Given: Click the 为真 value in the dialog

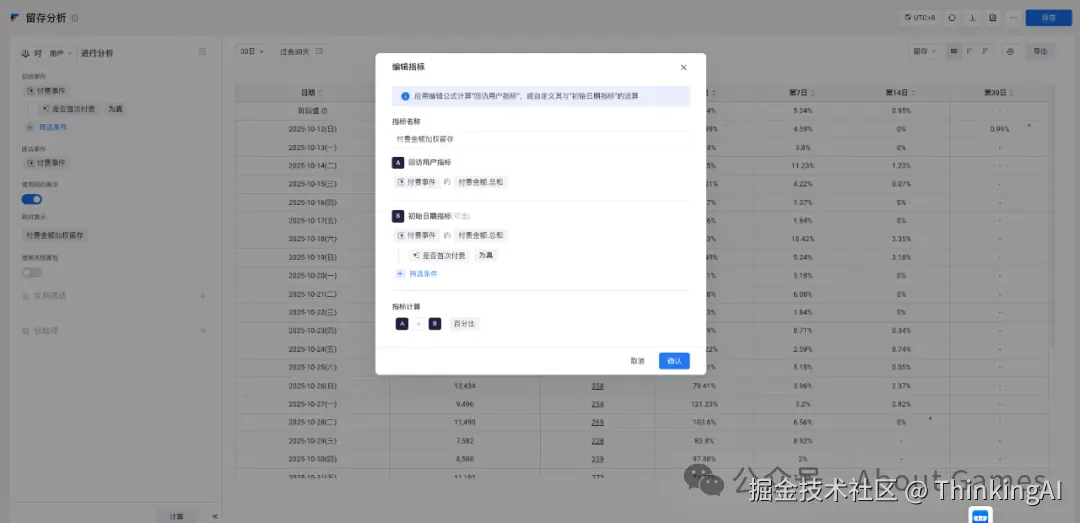Looking at the screenshot, I should coord(486,255).
